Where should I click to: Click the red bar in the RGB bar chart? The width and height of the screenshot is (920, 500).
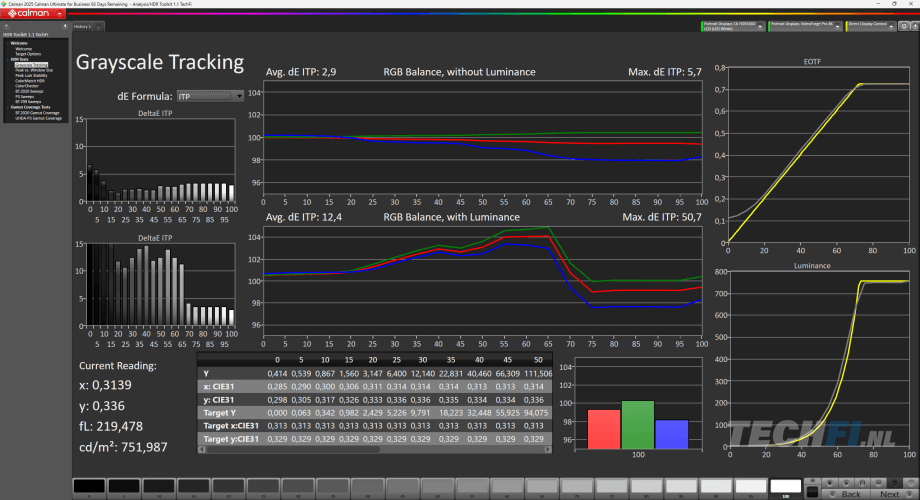tap(604, 429)
